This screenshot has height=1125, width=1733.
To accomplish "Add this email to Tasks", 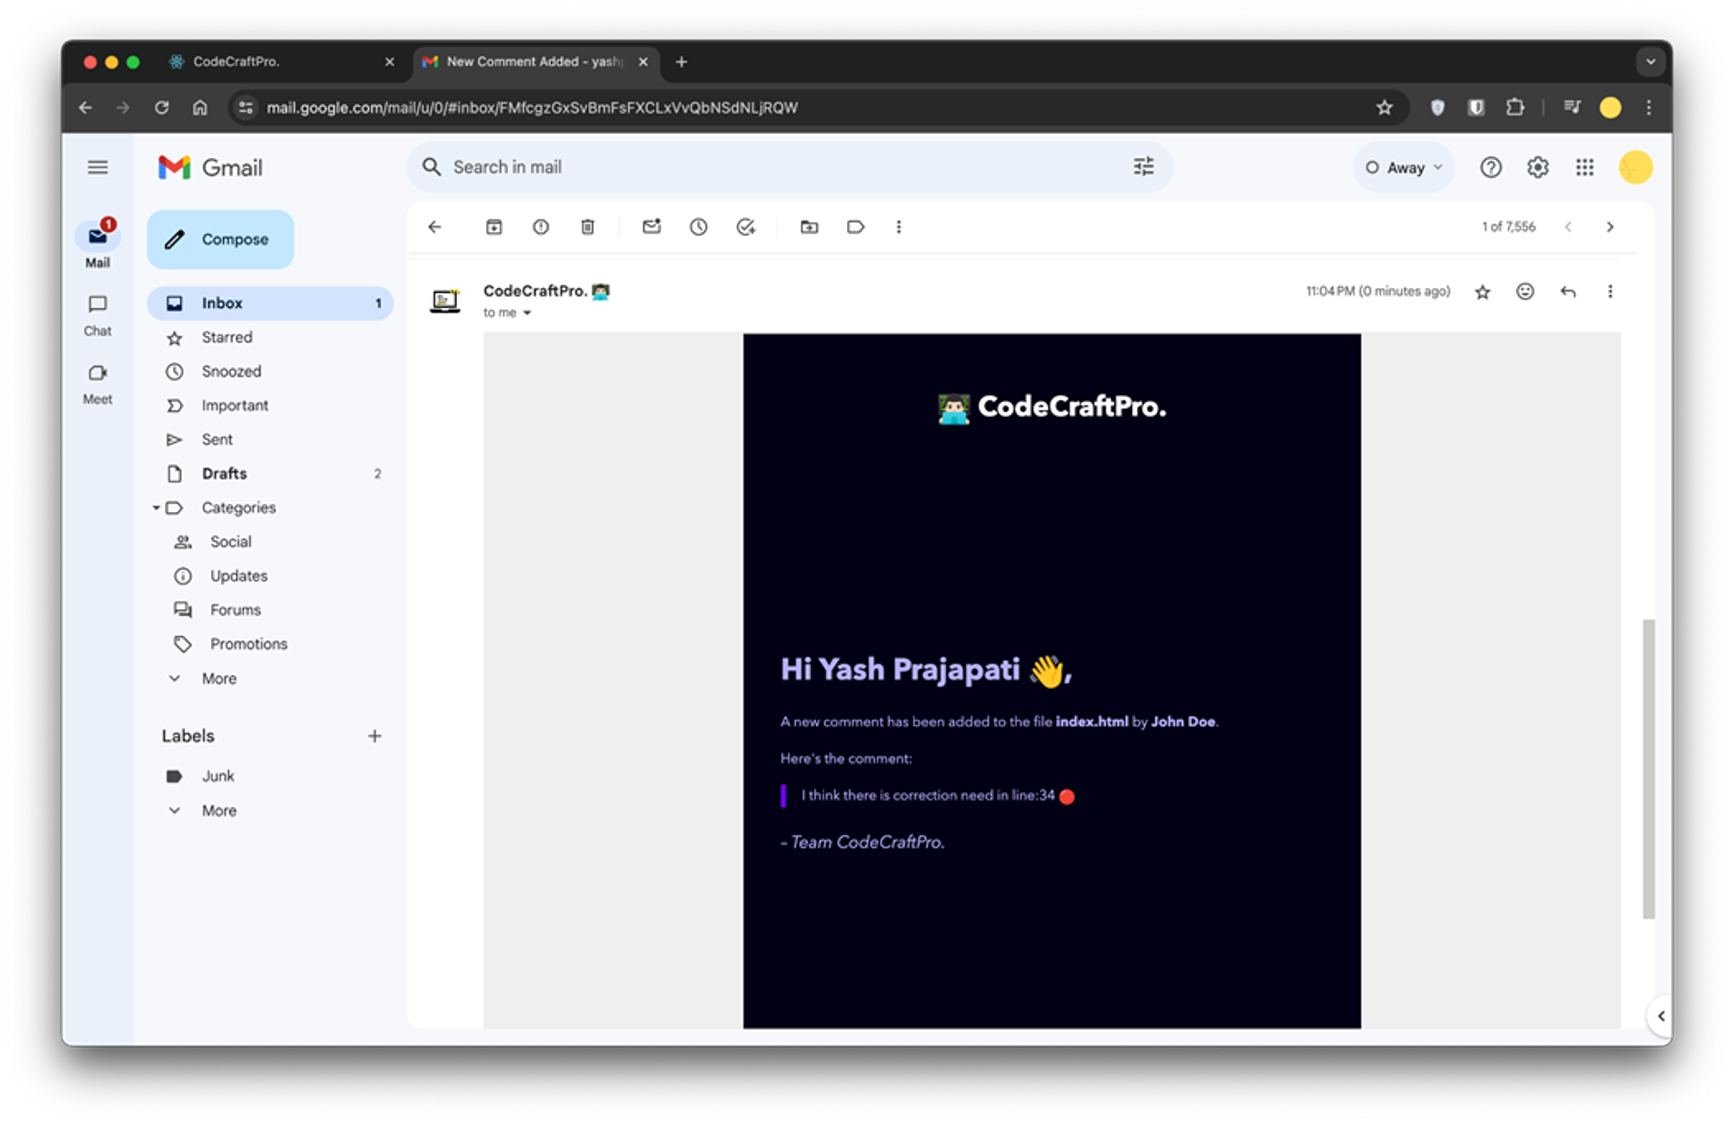I will [x=746, y=227].
